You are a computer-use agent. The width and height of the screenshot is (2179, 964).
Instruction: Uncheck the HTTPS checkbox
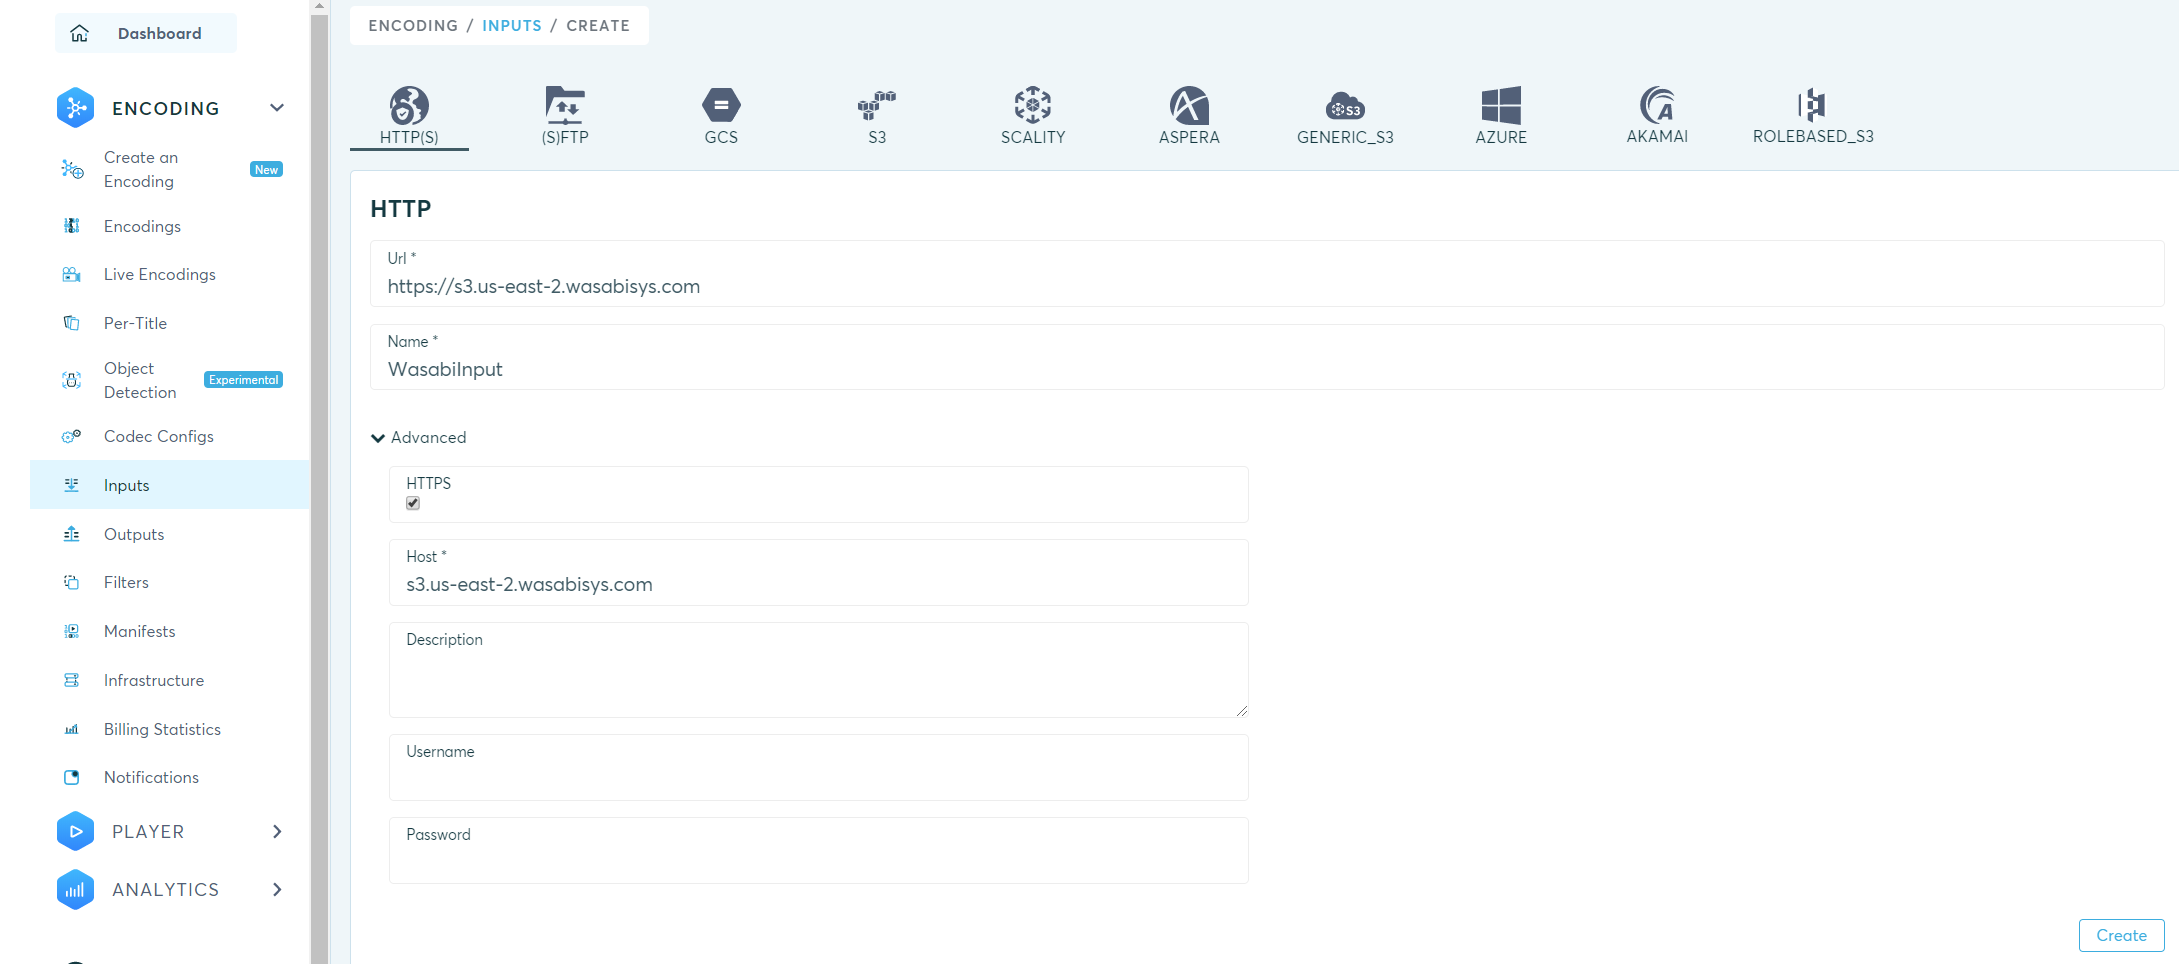coord(413,503)
